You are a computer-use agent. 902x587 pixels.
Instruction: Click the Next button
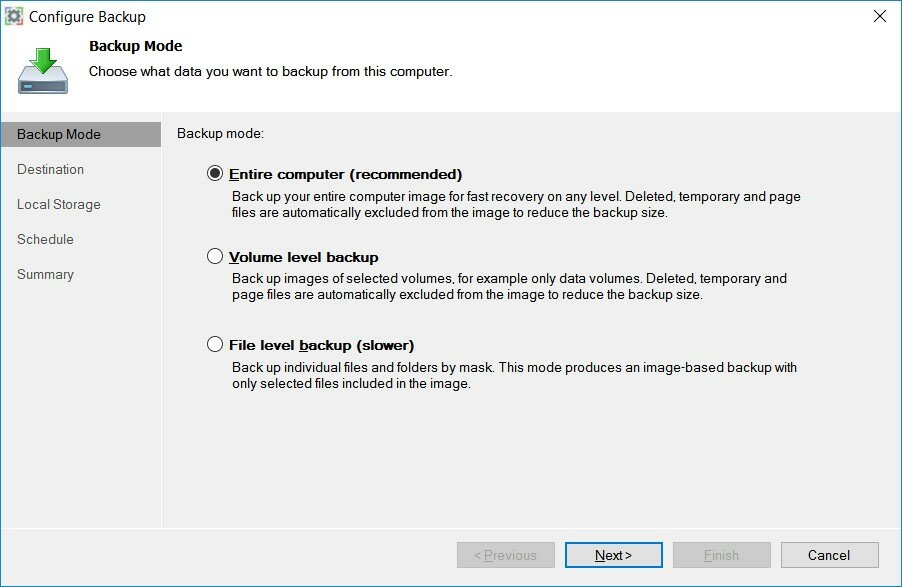click(x=613, y=555)
